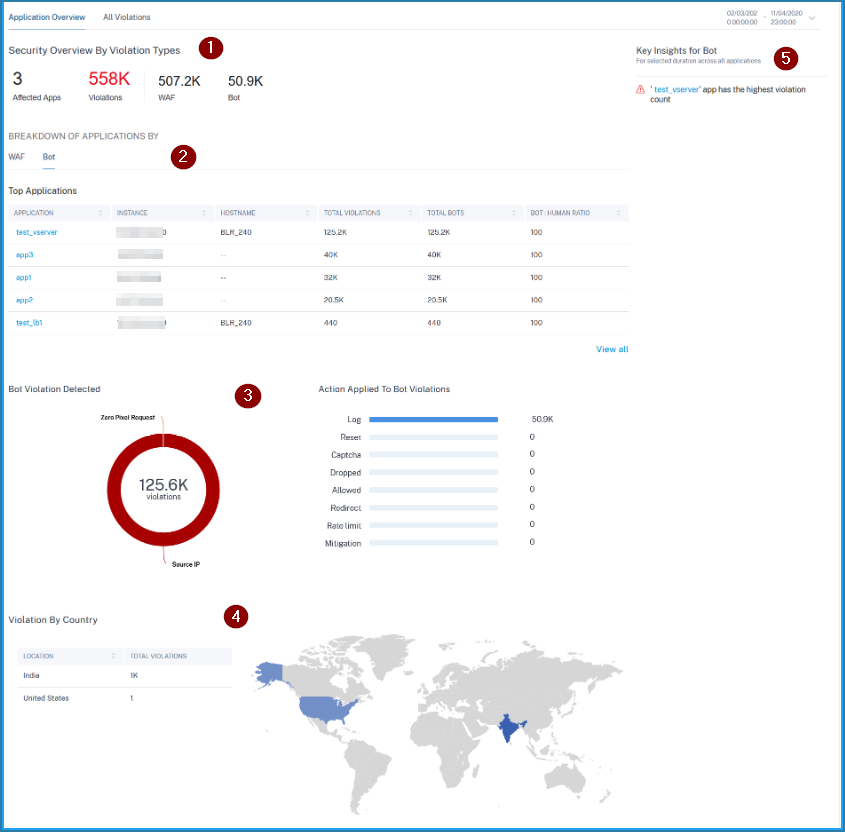Select the Bot breakdown tab
Viewport: 845px width, 832px height.
tap(49, 157)
